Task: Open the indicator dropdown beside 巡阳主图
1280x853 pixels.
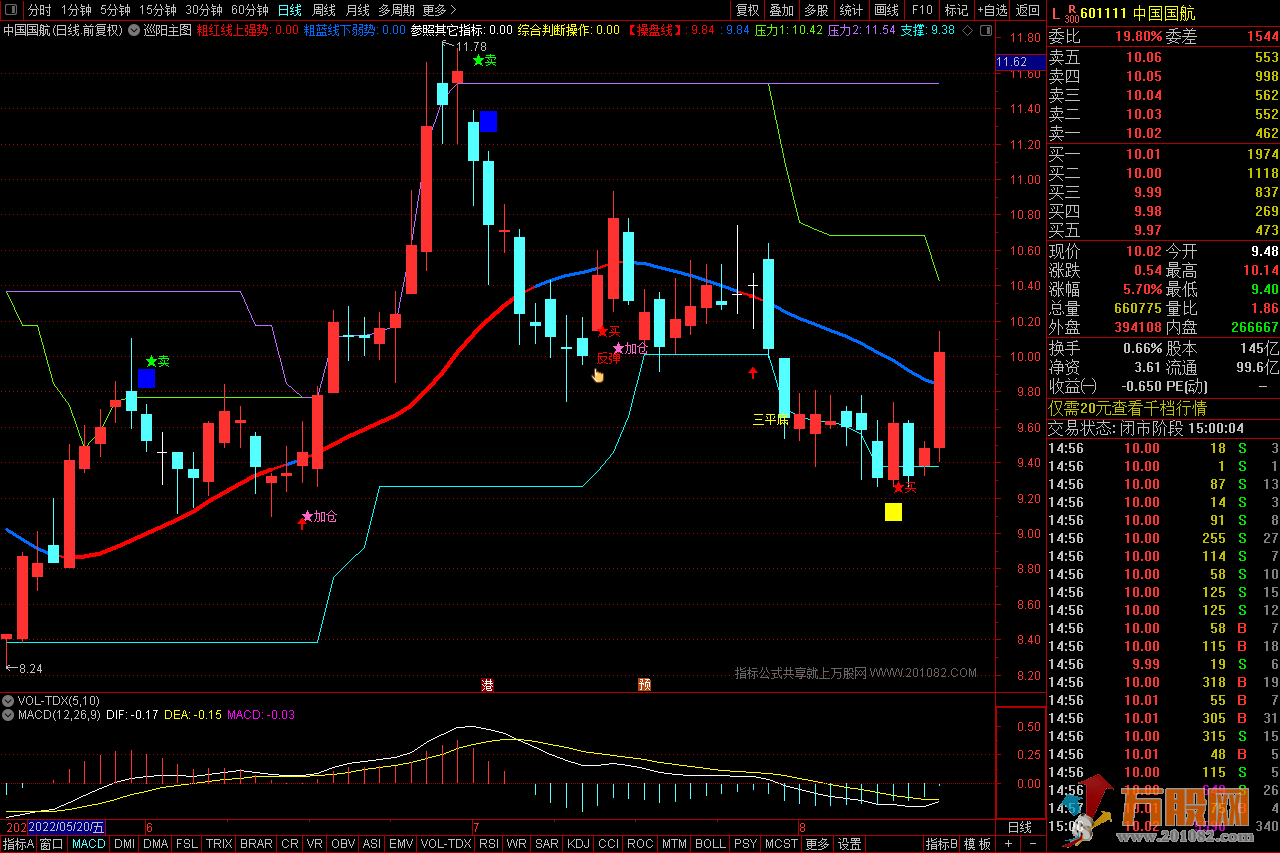Action: [x=135, y=30]
